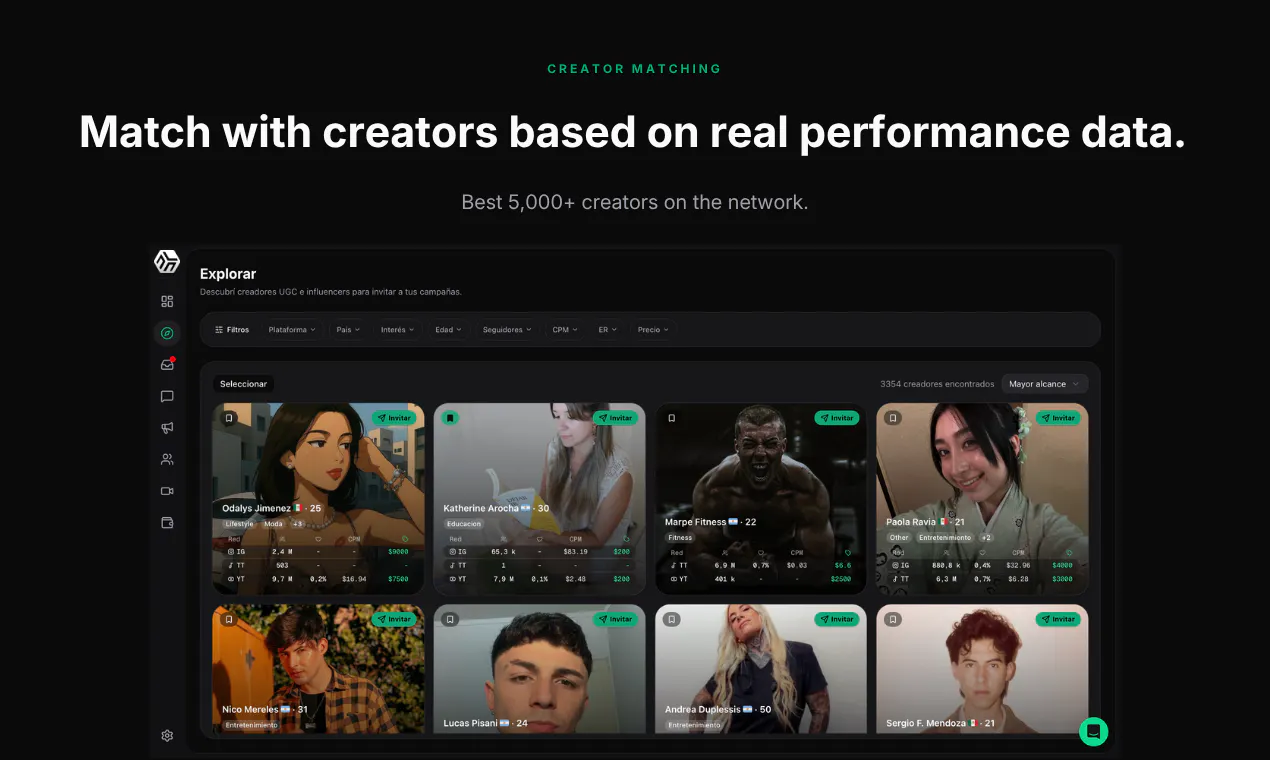Open the video camera icon in the sidebar
This screenshot has width=1270, height=760.
click(167, 491)
